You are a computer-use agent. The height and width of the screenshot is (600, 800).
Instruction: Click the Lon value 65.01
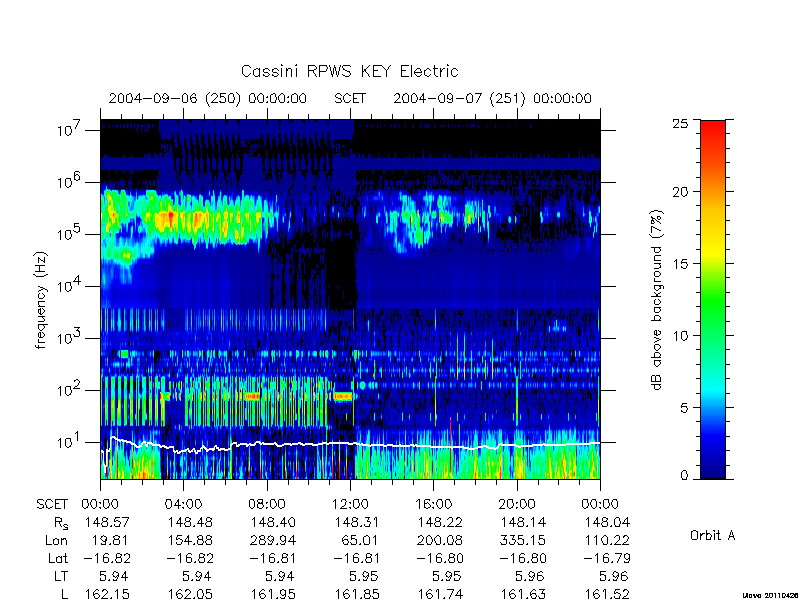click(360, 540)
